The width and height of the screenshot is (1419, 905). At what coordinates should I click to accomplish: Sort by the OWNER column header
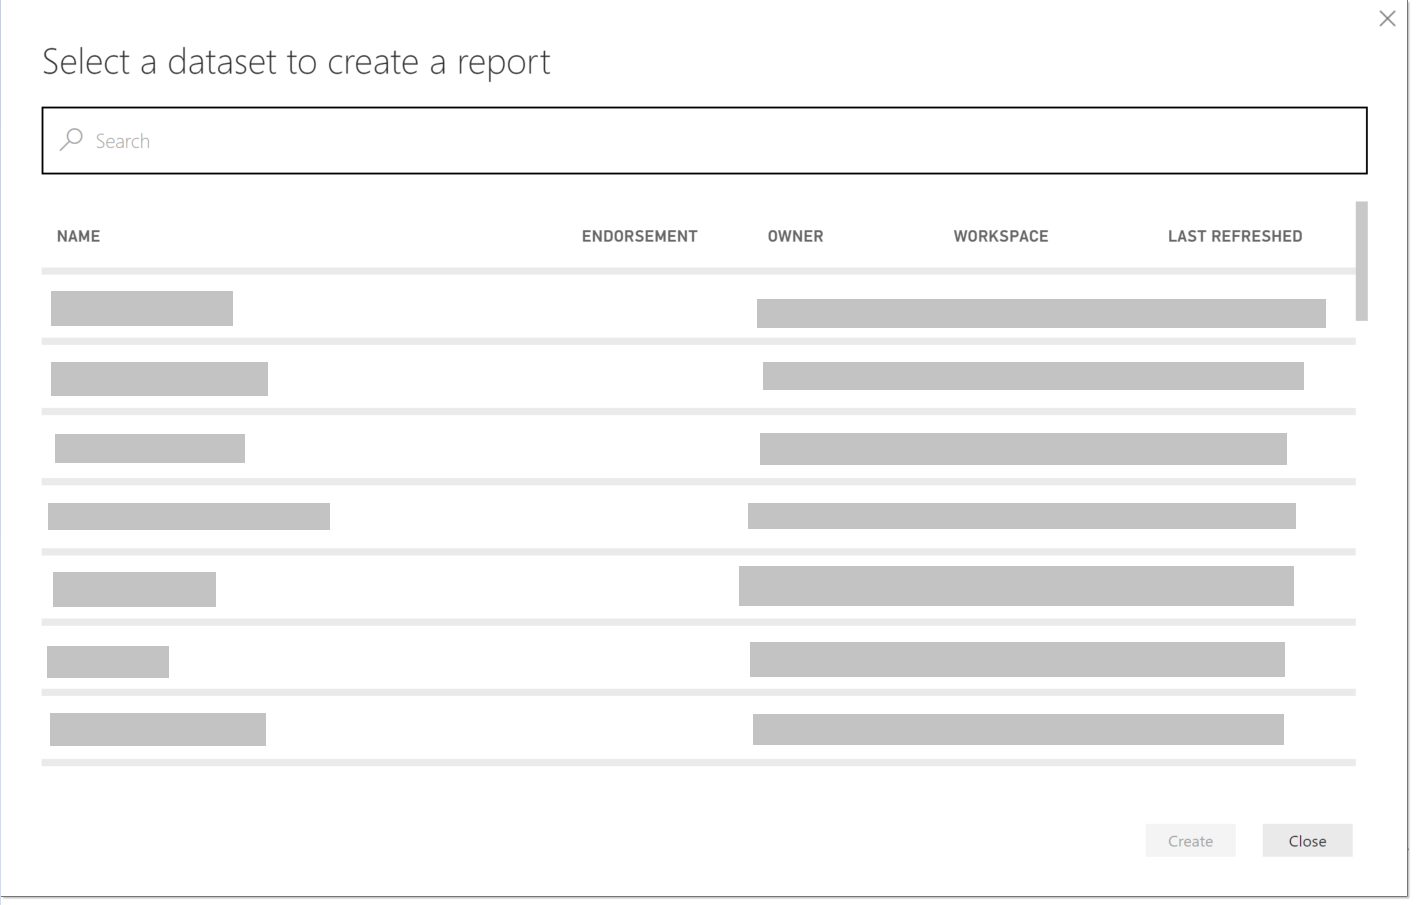point(795,236)
